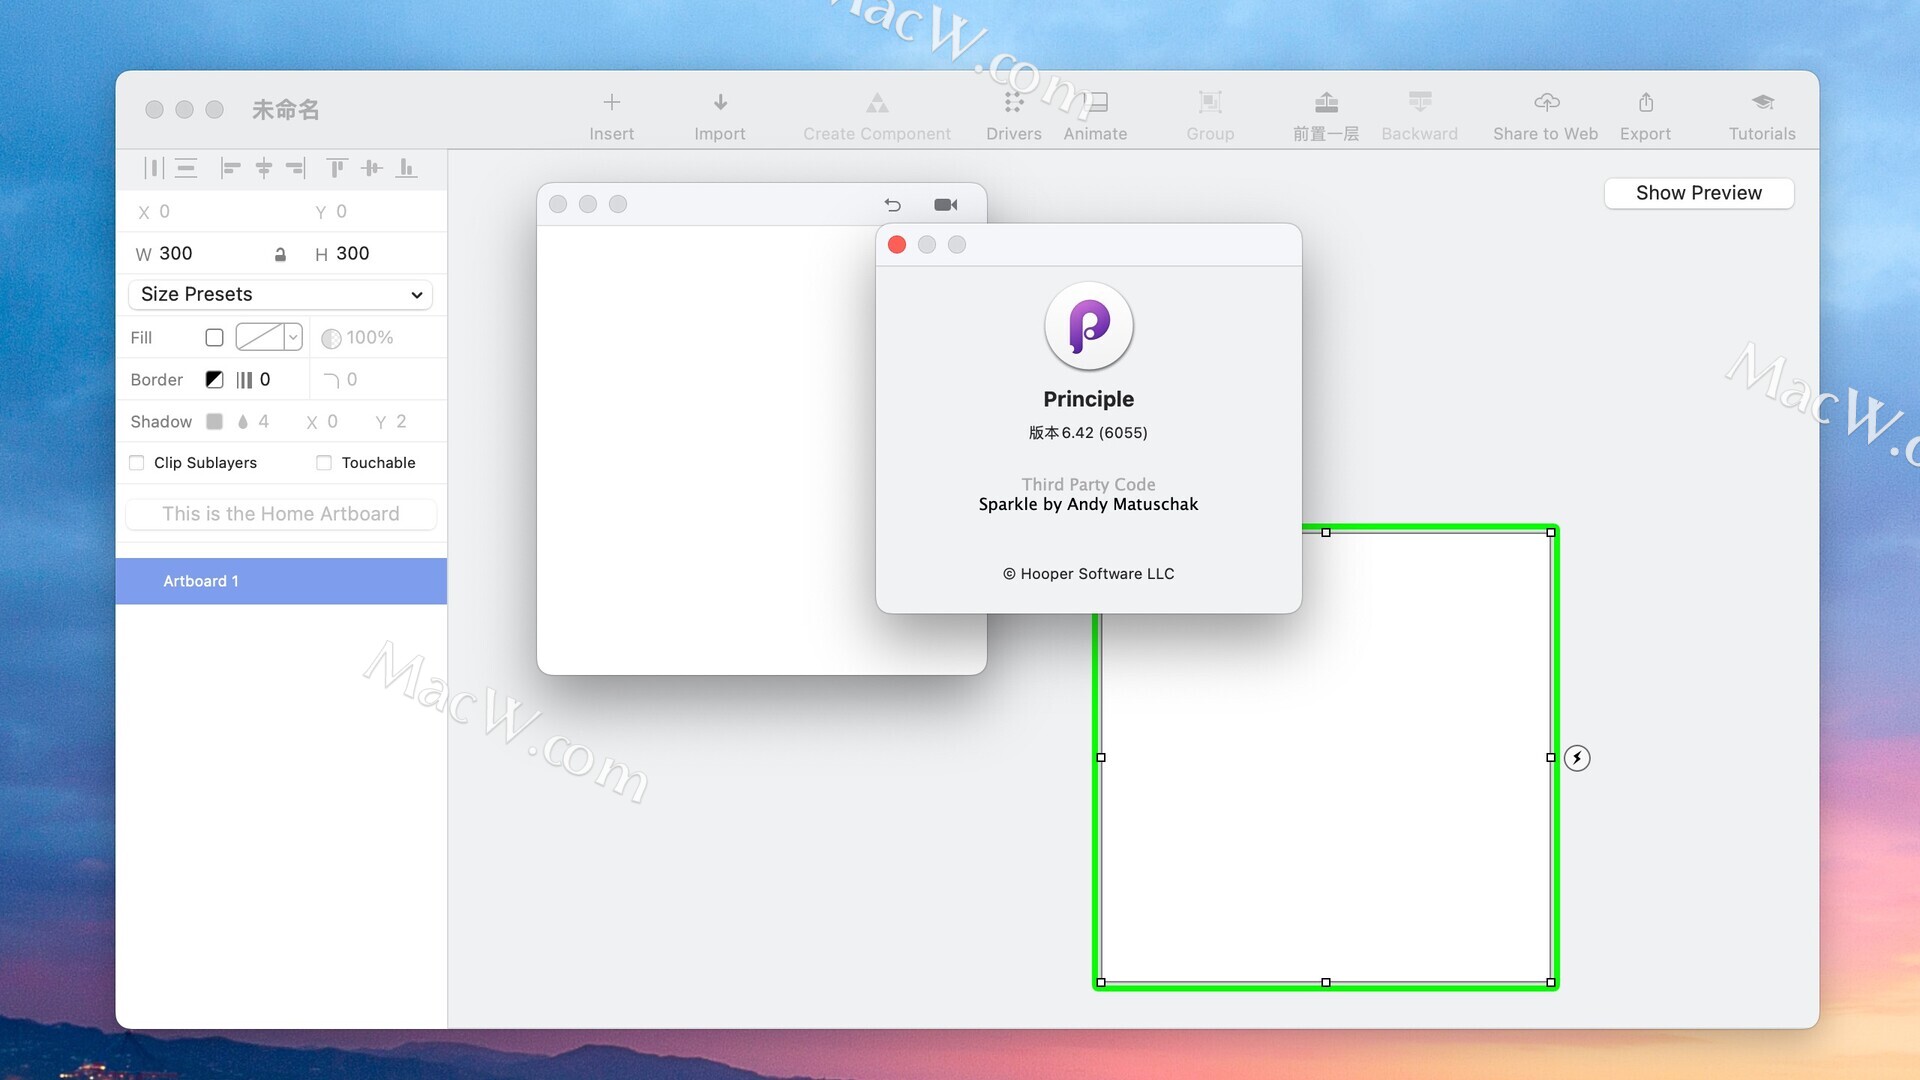
Task: Click the record video camera icon
Action: [945, 205]
